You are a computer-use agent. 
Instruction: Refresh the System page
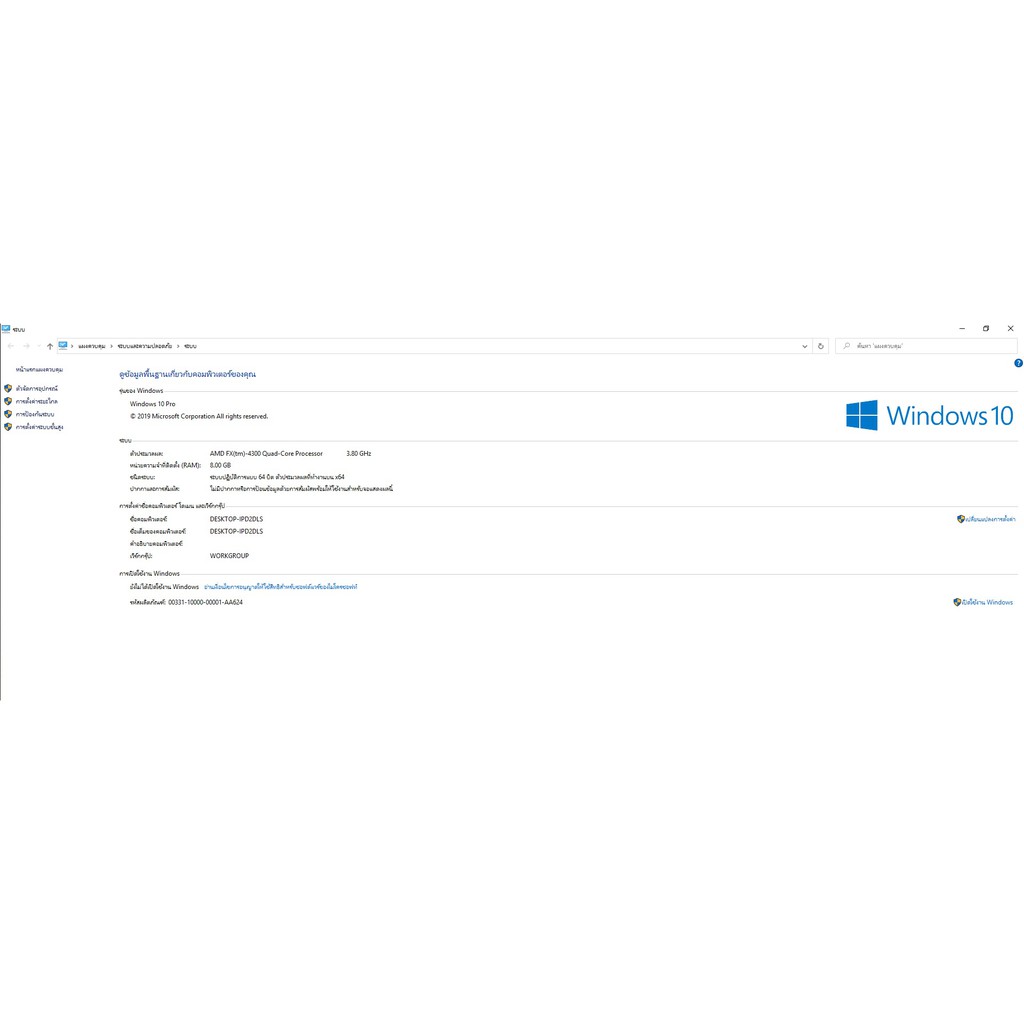click(821, 346)
